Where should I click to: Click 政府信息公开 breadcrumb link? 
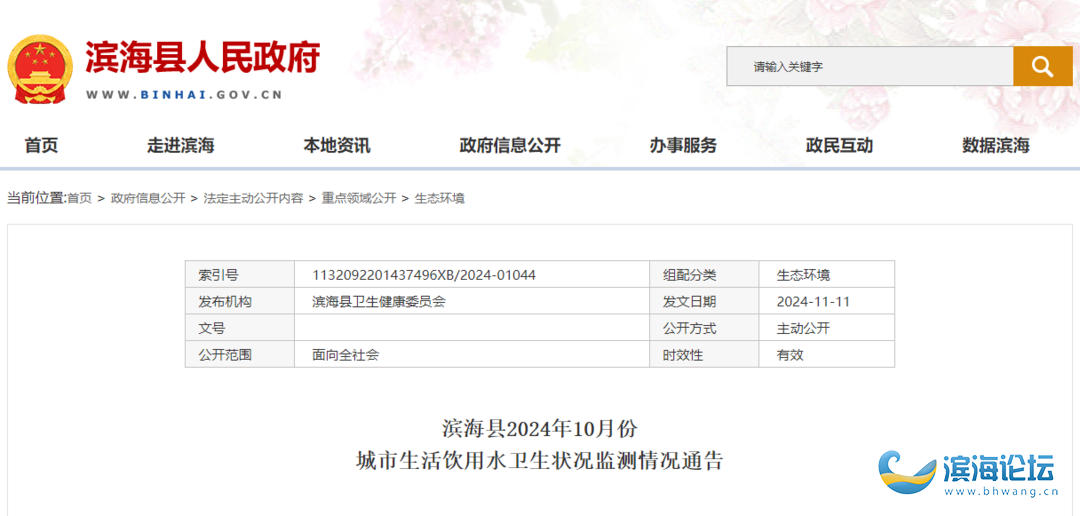point(148,198)
